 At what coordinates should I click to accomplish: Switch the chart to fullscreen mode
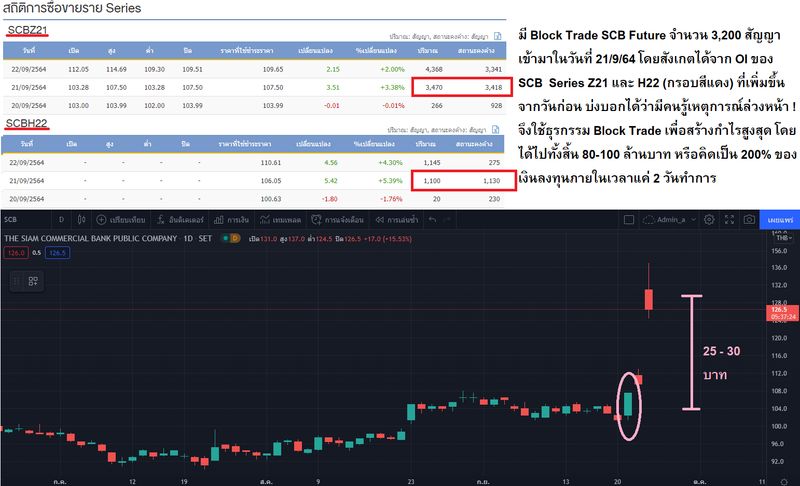[730, 220]
